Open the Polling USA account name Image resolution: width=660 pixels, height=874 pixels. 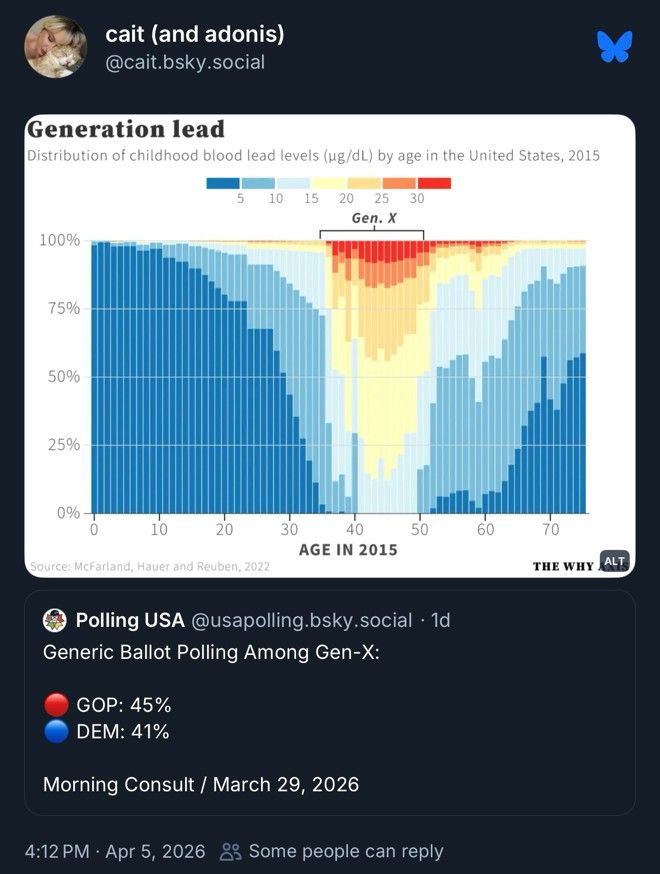point(130,620)
